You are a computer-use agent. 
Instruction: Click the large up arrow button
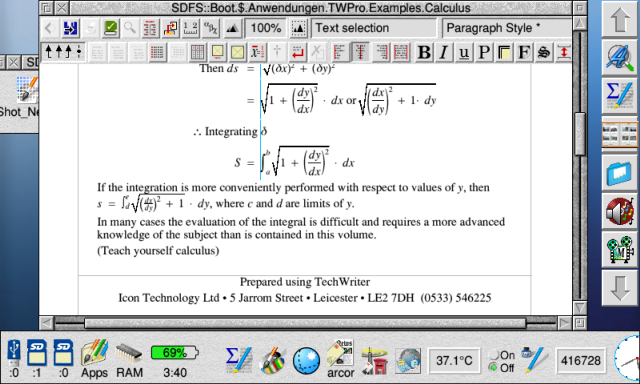tap(620, 20)
